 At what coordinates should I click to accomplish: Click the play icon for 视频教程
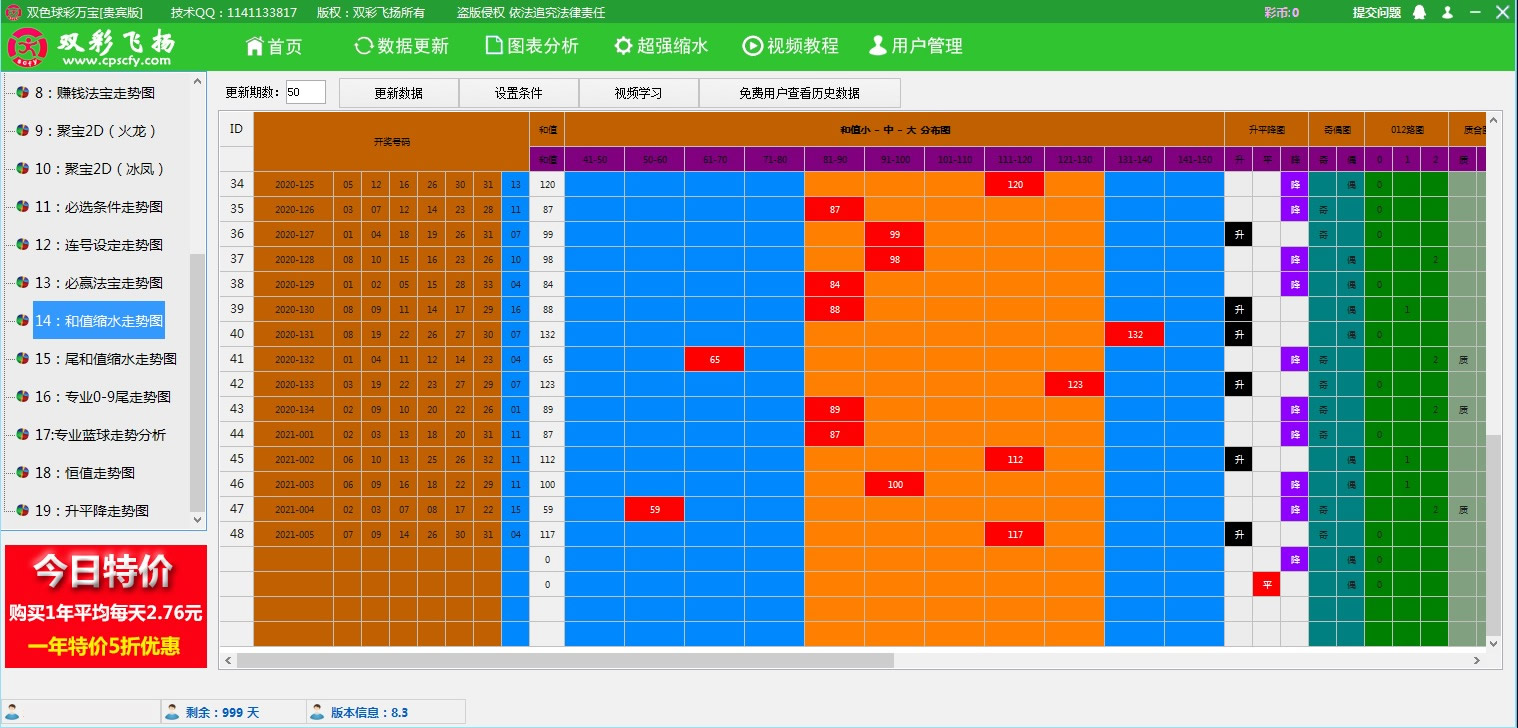(x=752, y=46)
